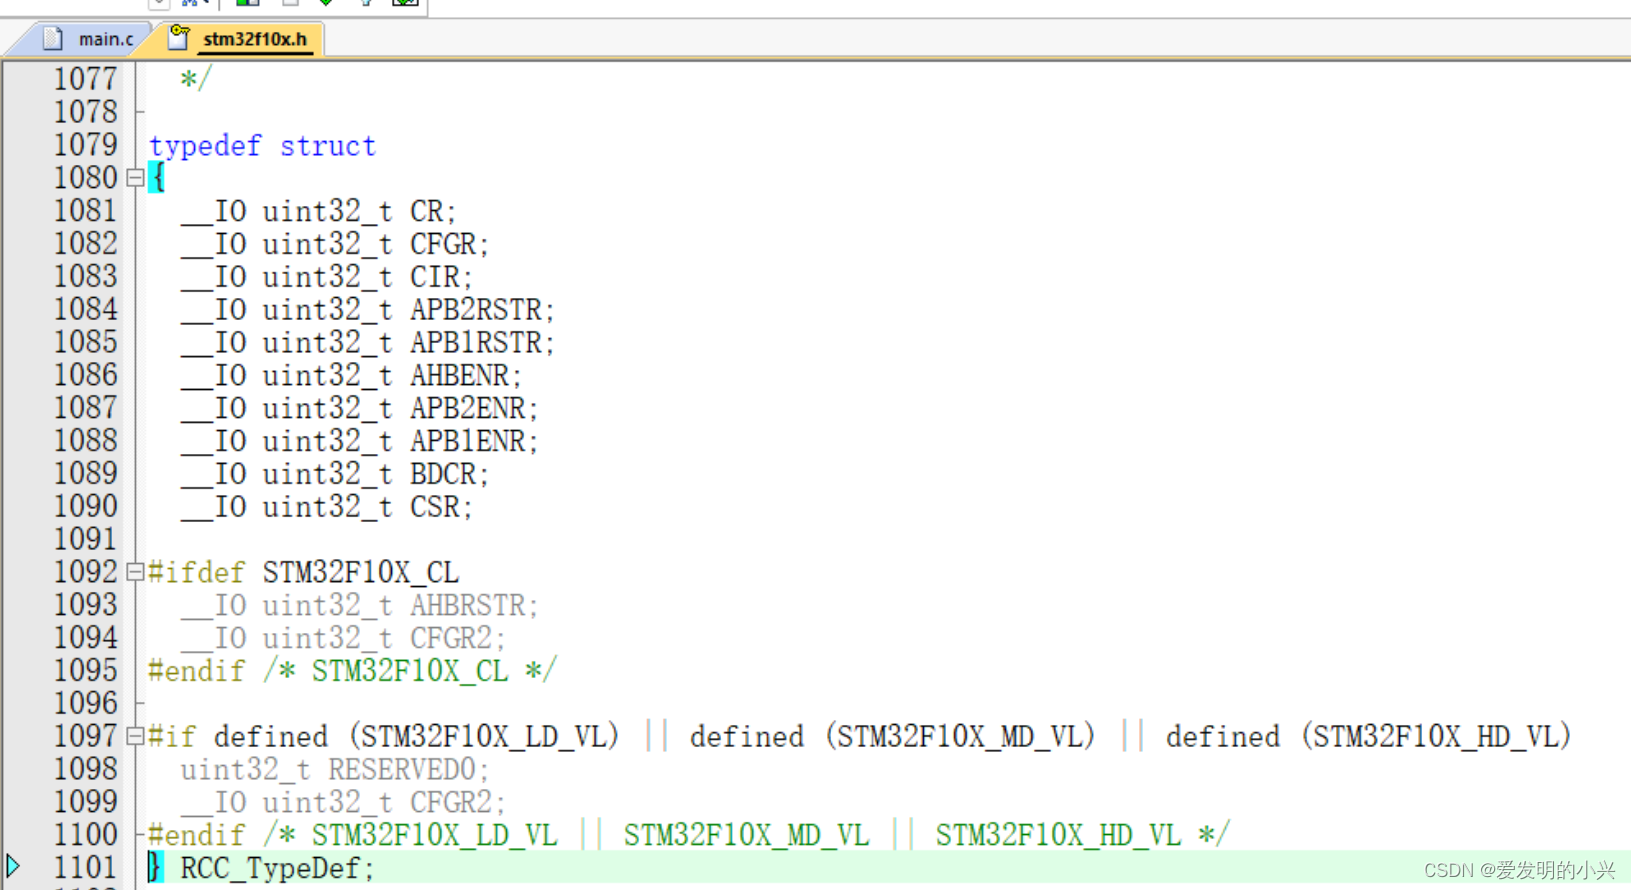This screenshot has height=890, width=1631.
Task: Click the '__IO uint32_t CIR;' line
Action: (x=326, y=277)
